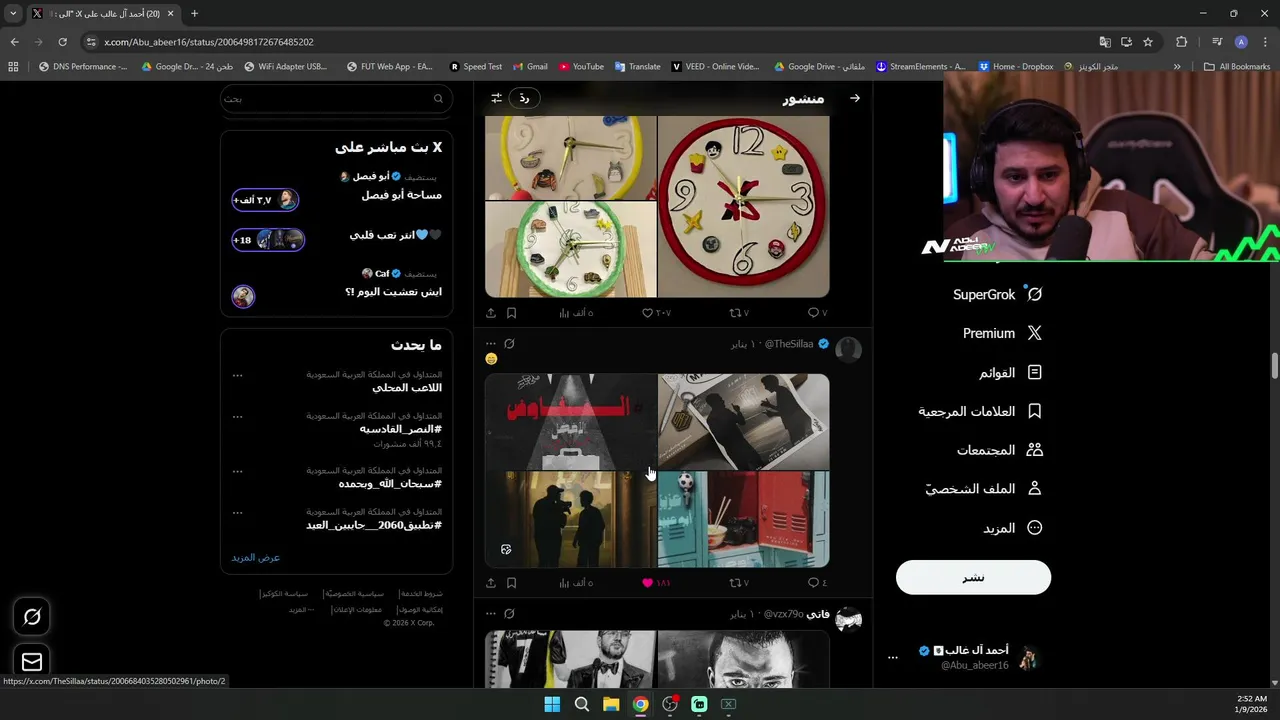
Task: Bookmark the clock images post
Action: pos(511,313)
